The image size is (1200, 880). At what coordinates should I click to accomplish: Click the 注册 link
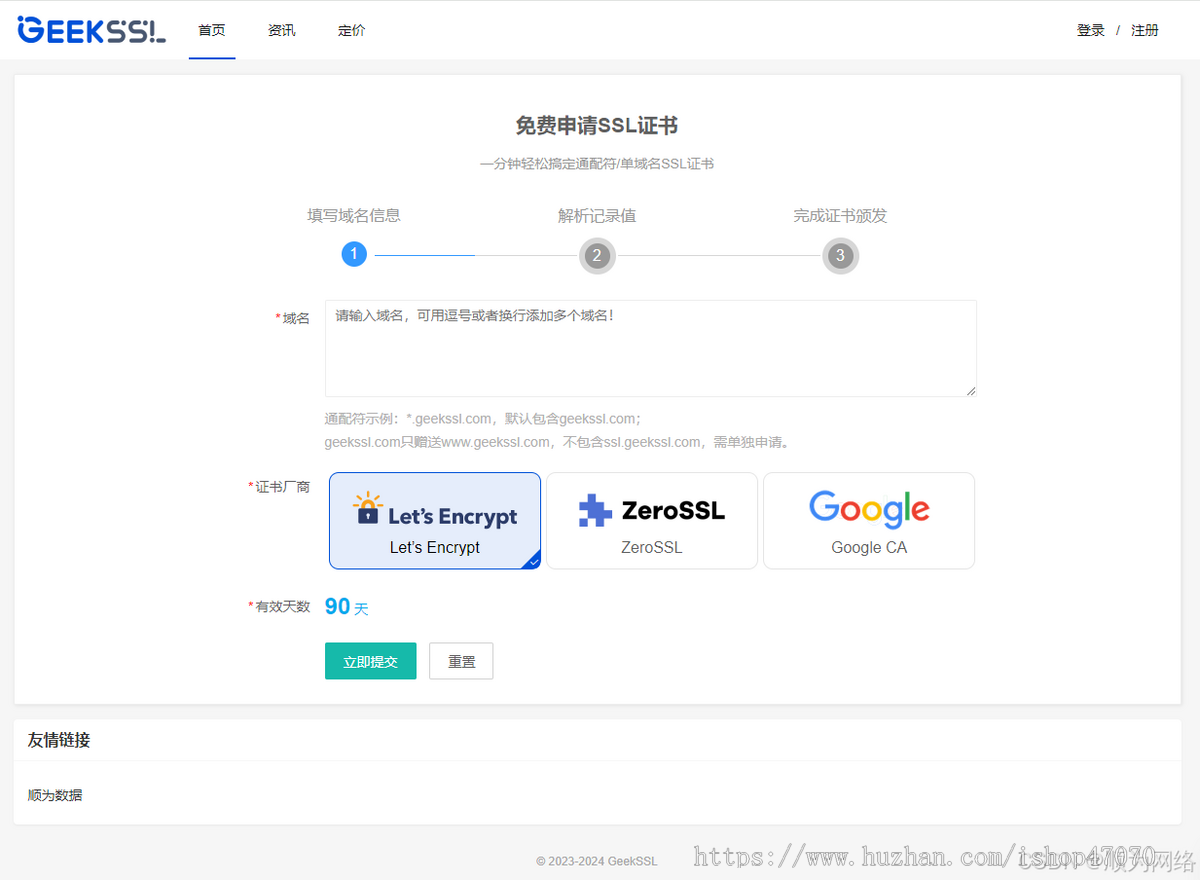1145,30
